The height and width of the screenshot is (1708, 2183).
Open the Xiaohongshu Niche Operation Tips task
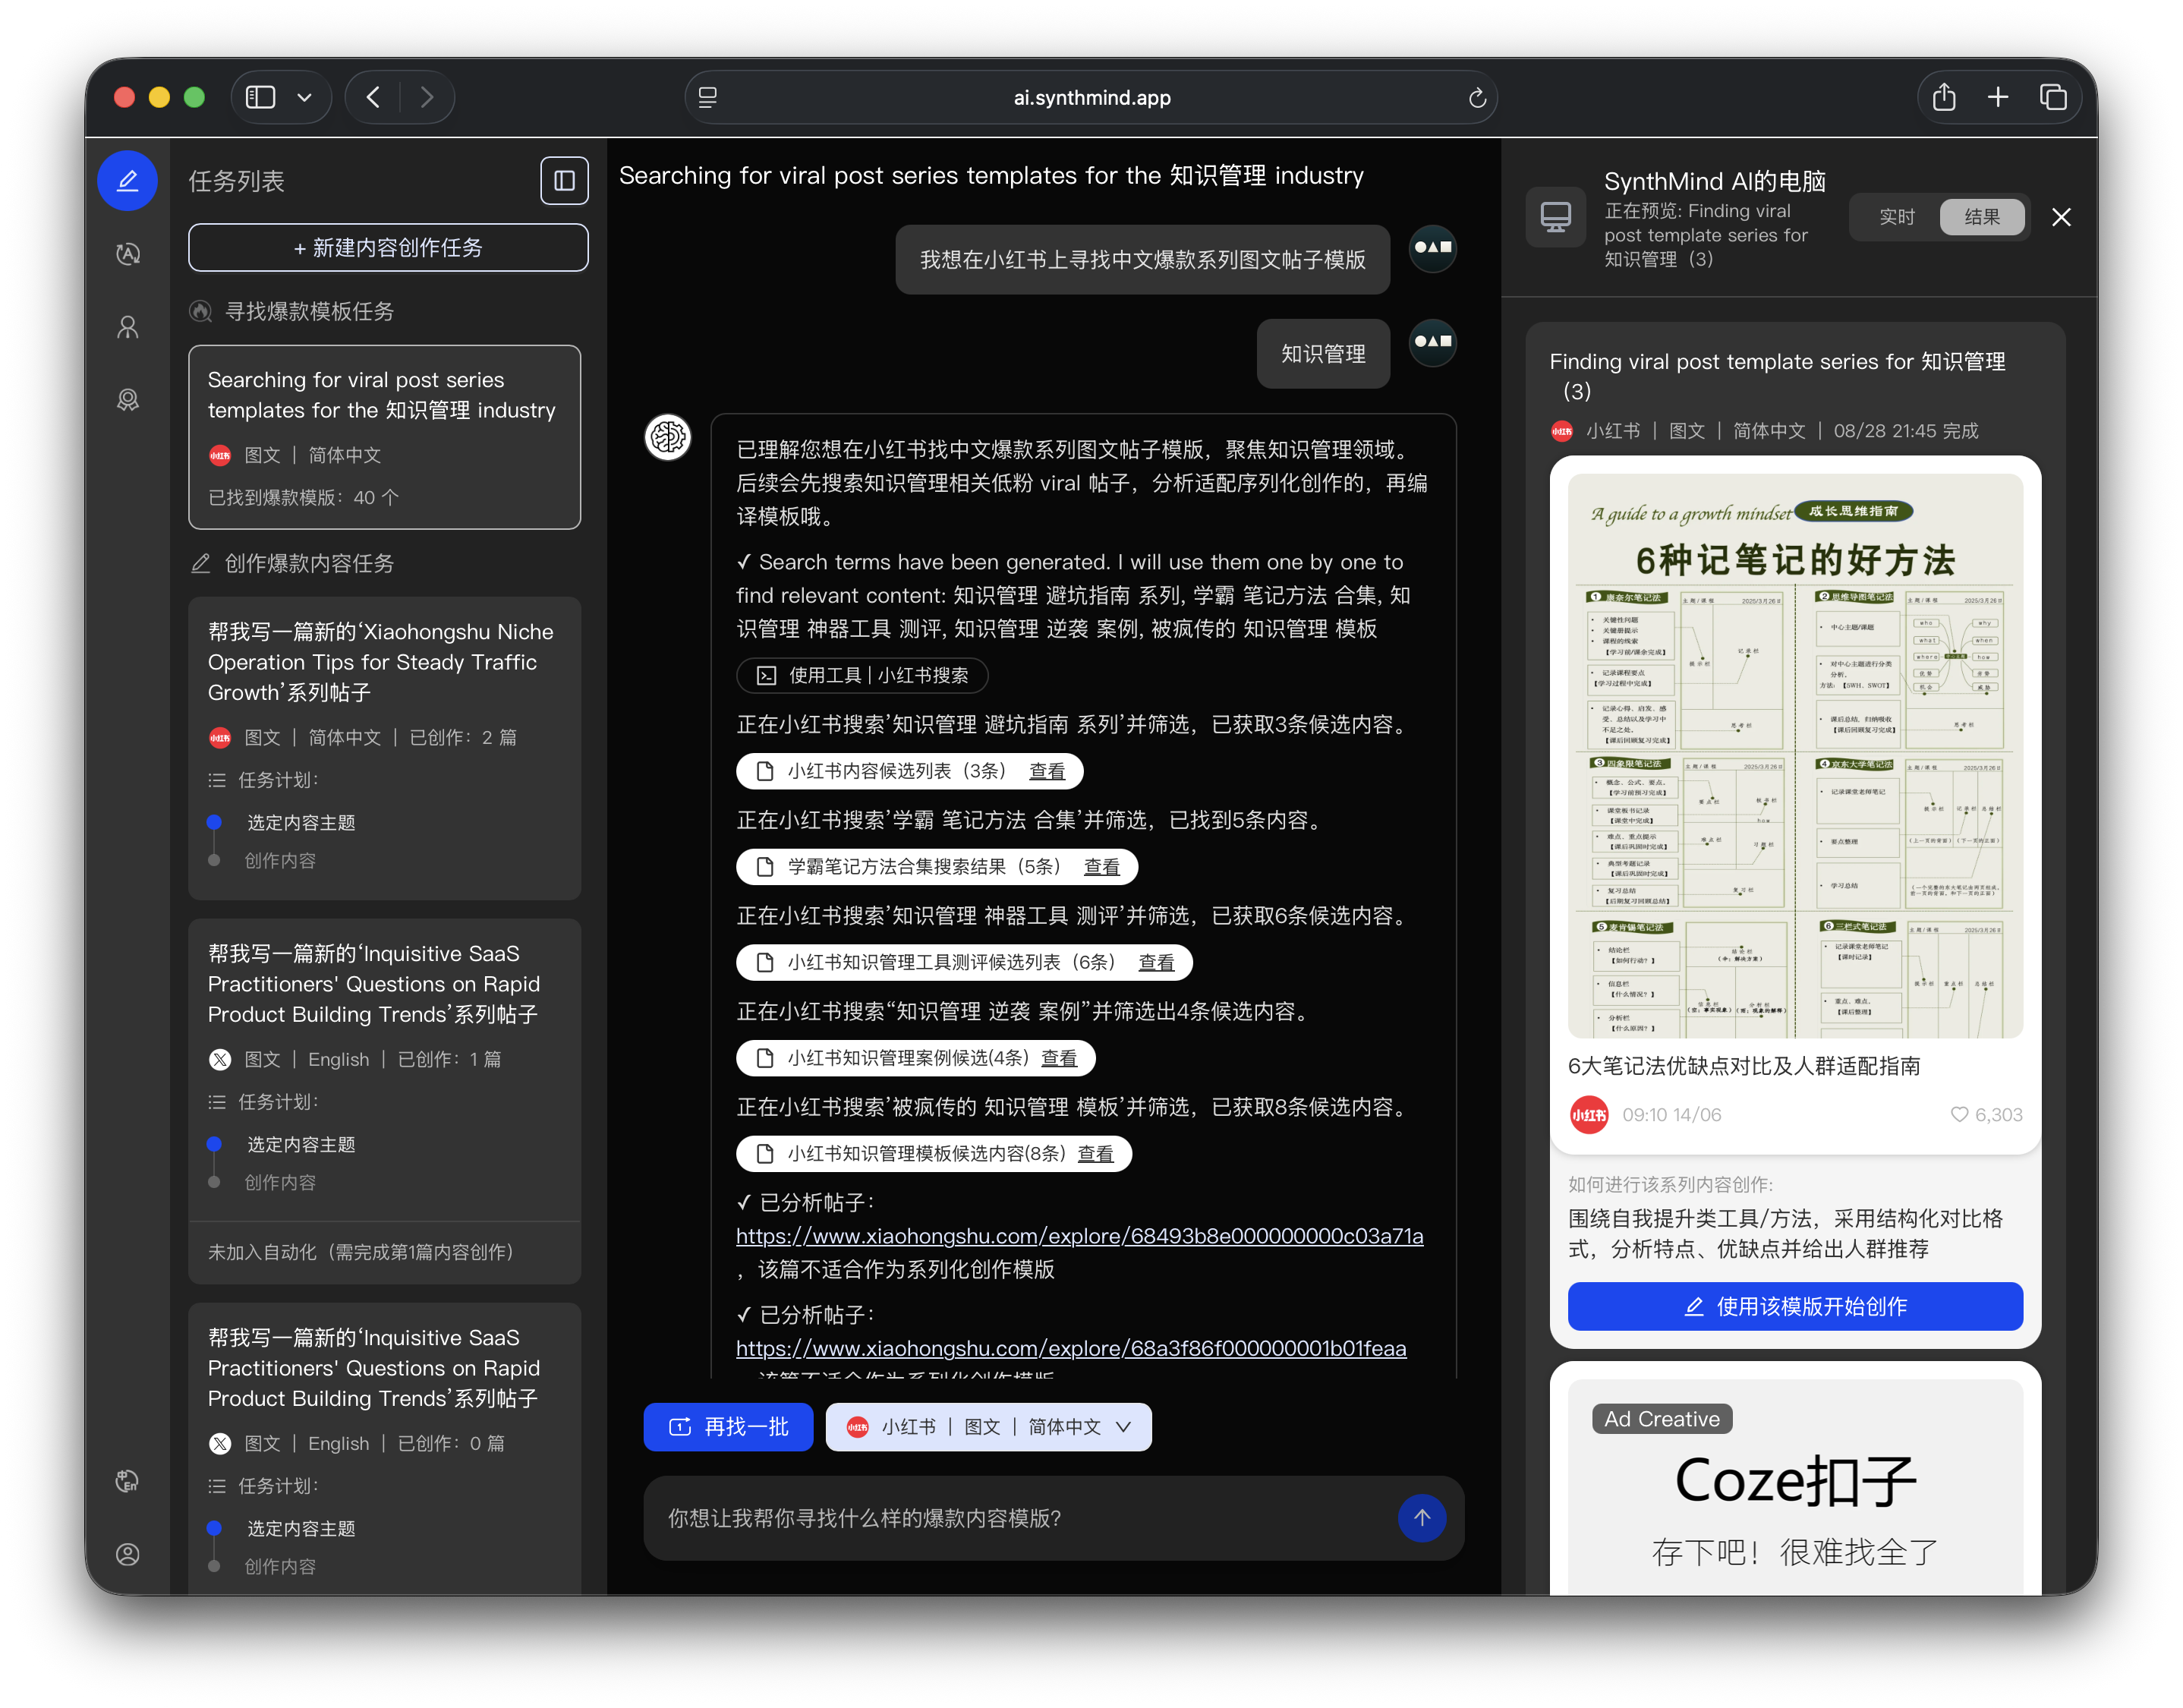(x=384, y=747)
